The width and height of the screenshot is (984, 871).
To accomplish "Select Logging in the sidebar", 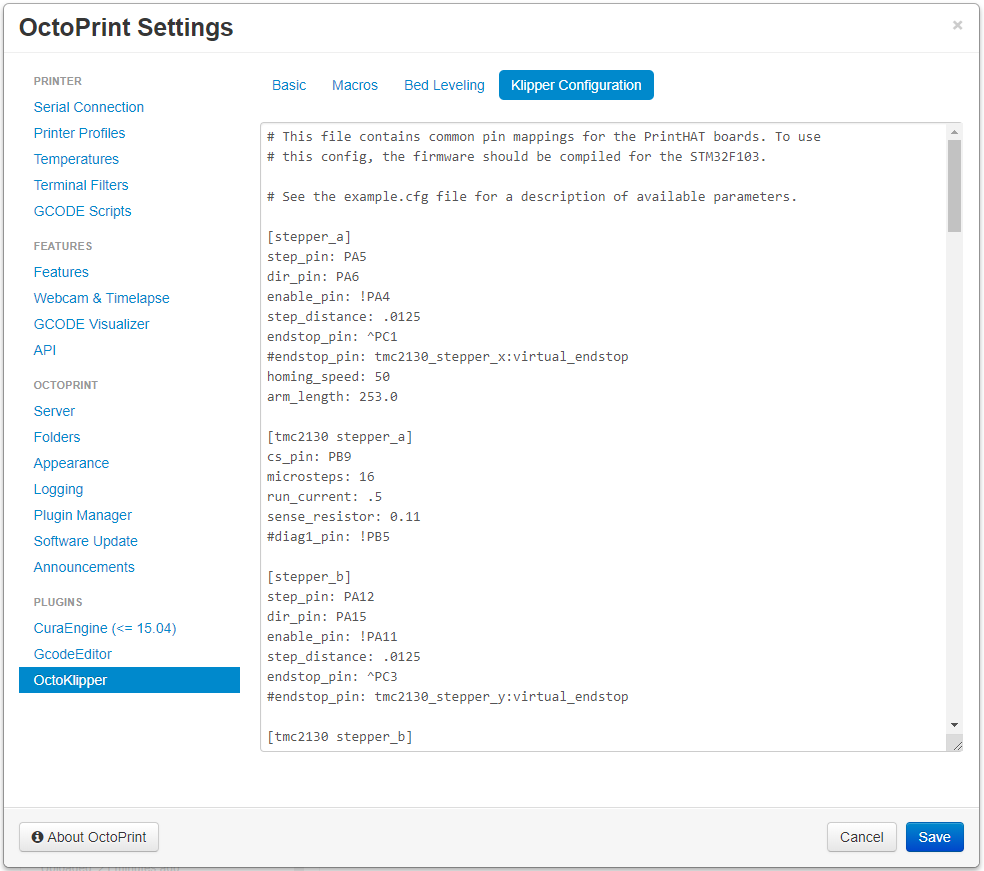I will pos(58,489).
